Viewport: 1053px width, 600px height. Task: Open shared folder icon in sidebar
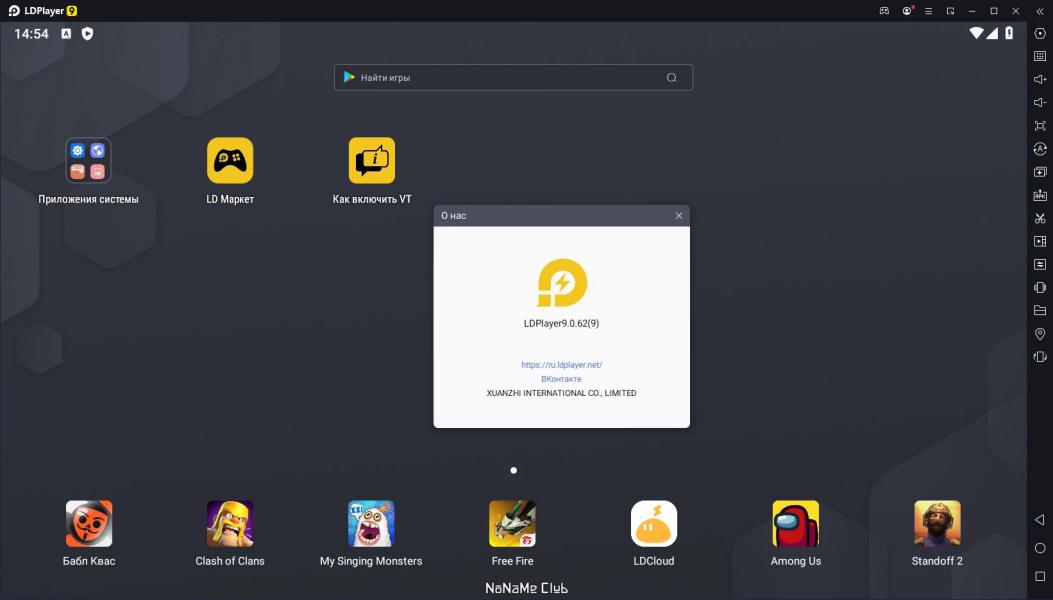1040,310
